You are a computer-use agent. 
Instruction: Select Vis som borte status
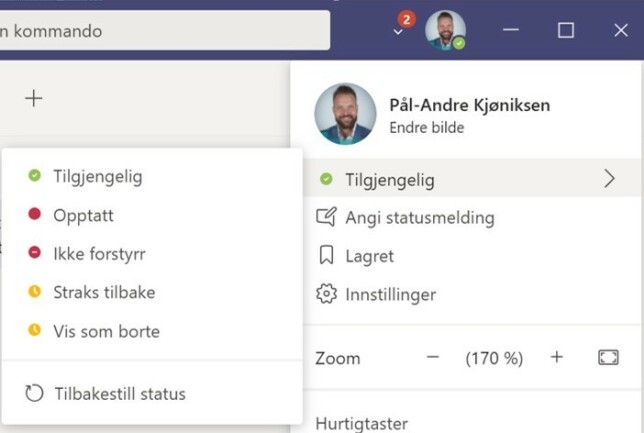pyautogui.click(x=152, y=331)
